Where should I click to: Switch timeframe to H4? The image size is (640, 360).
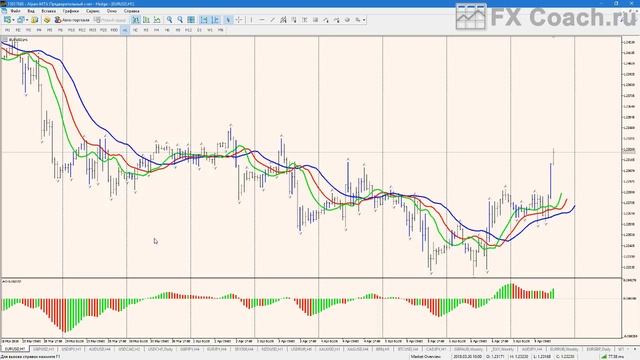(157, 30)
